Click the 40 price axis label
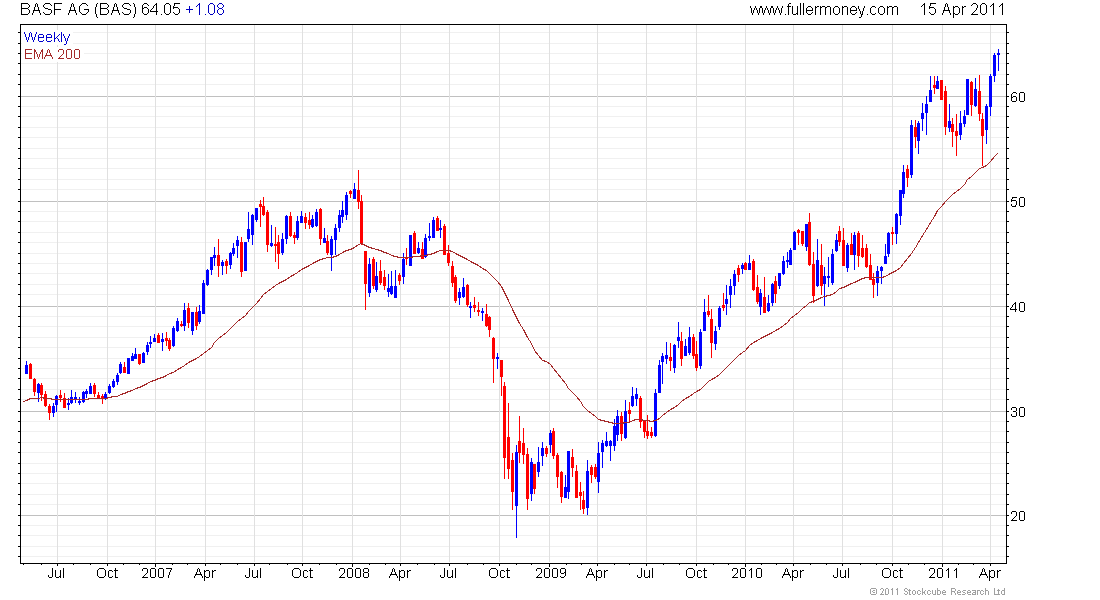The image size is (1100, 600). (x=1017, y=307)
